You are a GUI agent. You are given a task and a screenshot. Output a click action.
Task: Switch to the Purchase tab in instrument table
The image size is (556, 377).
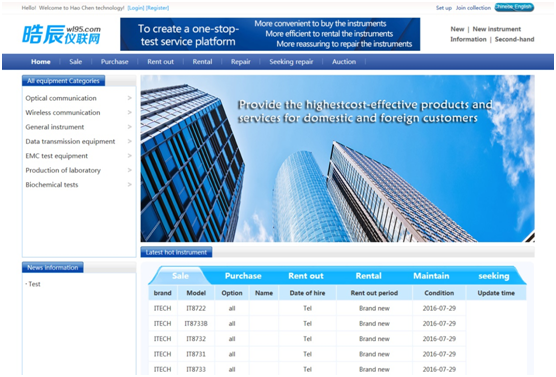click(243, 276)
